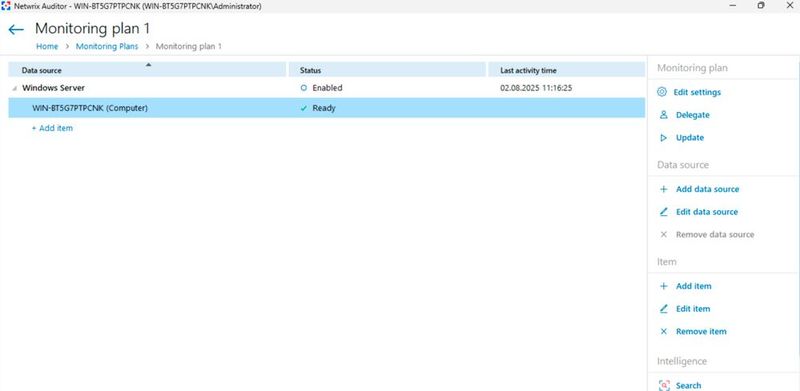Click the pencil icon beside Edit item

[x=663, y=309]
